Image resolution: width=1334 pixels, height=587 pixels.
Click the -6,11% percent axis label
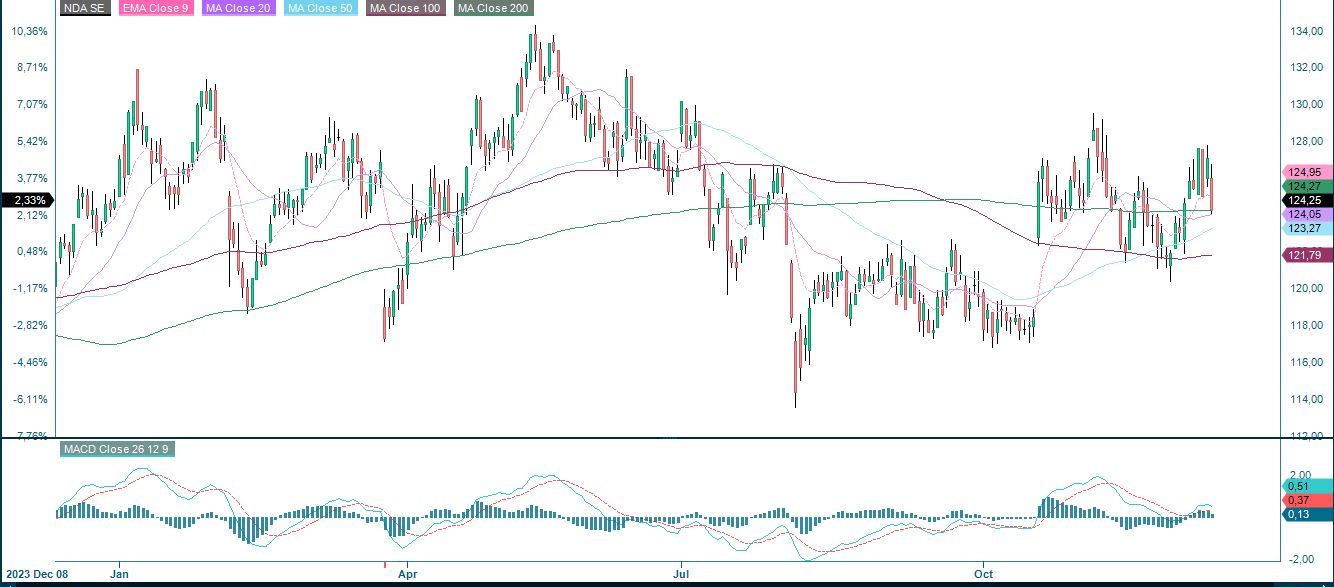(29, 399)
